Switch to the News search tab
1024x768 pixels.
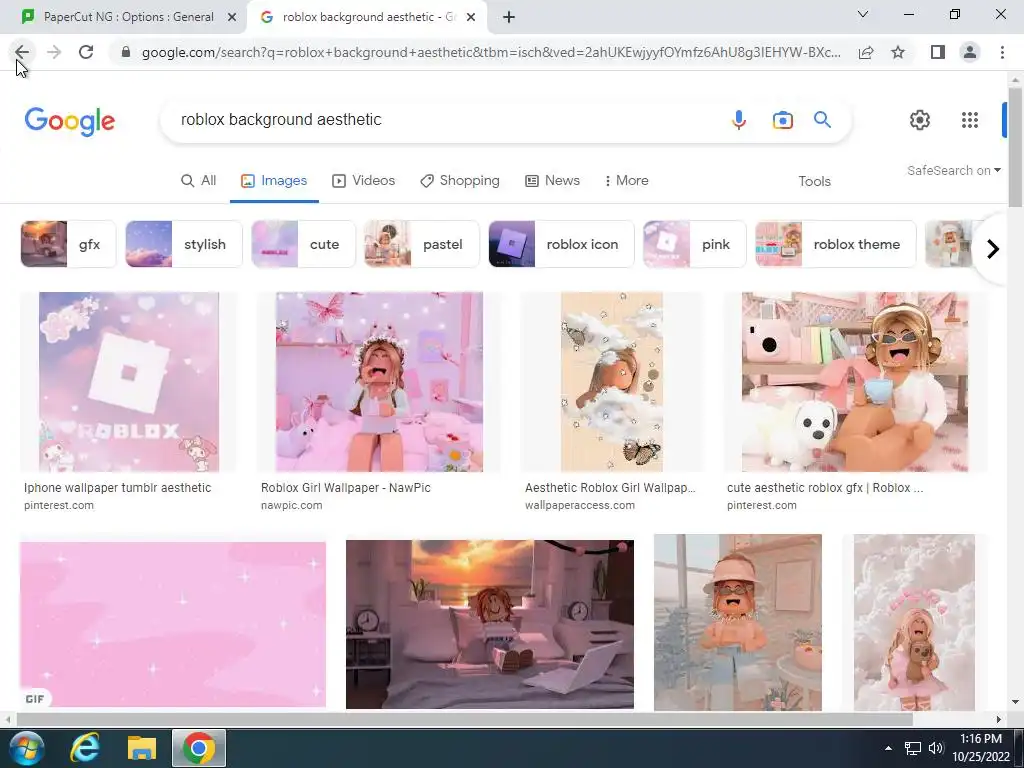click(x=552, y=181)
